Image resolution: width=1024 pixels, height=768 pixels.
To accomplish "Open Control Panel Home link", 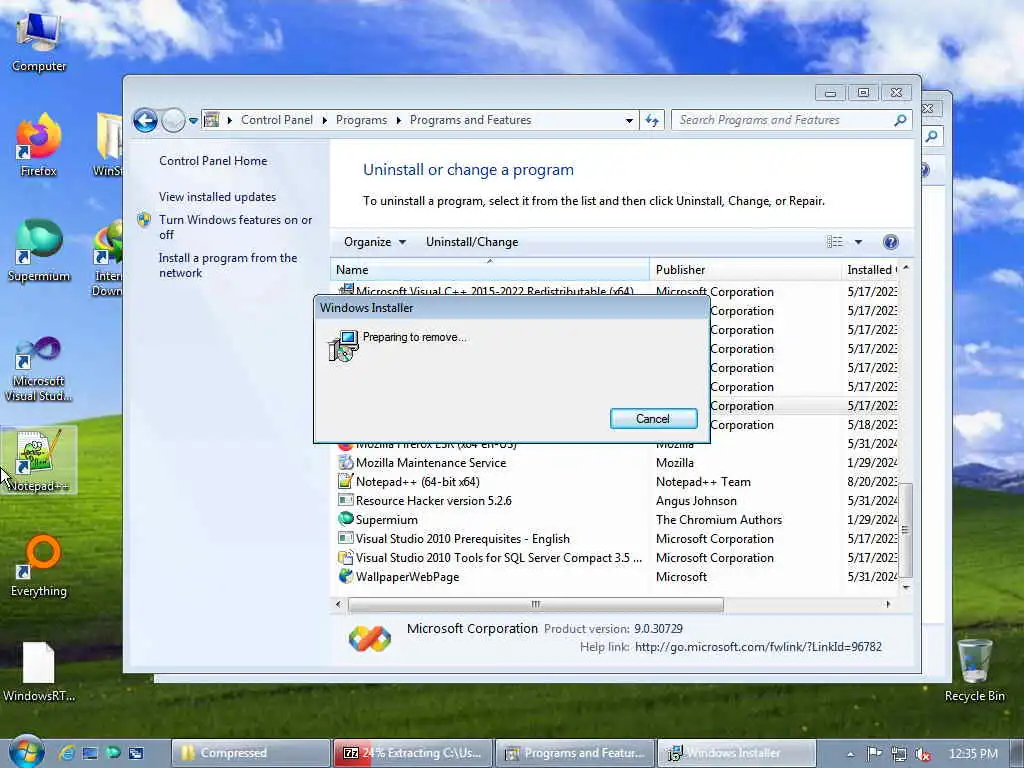I will [213, 161].
